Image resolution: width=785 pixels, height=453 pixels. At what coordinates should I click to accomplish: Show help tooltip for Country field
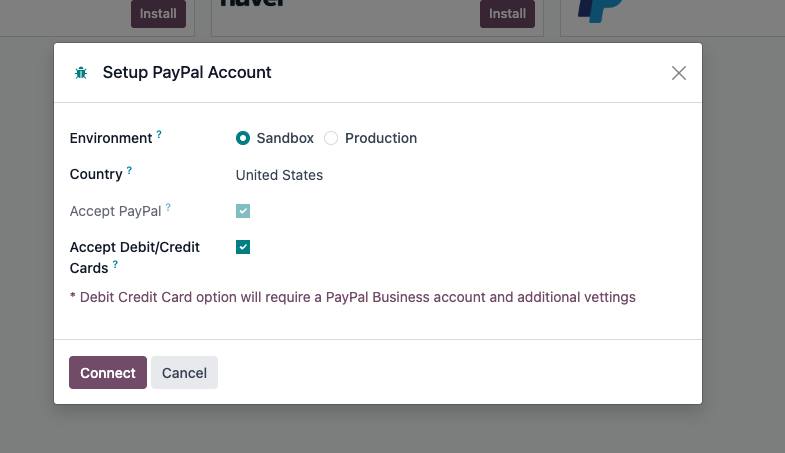(129, 170)
